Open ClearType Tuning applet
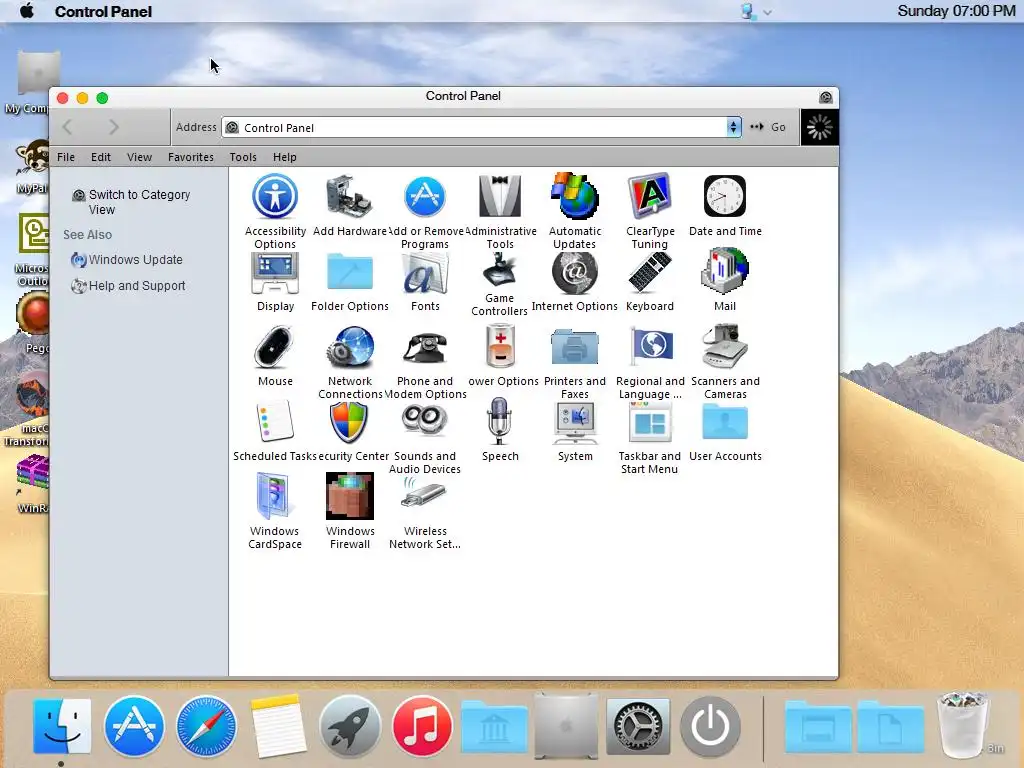The height and width of the screenshot is (768, 1024). pos(650,197)
